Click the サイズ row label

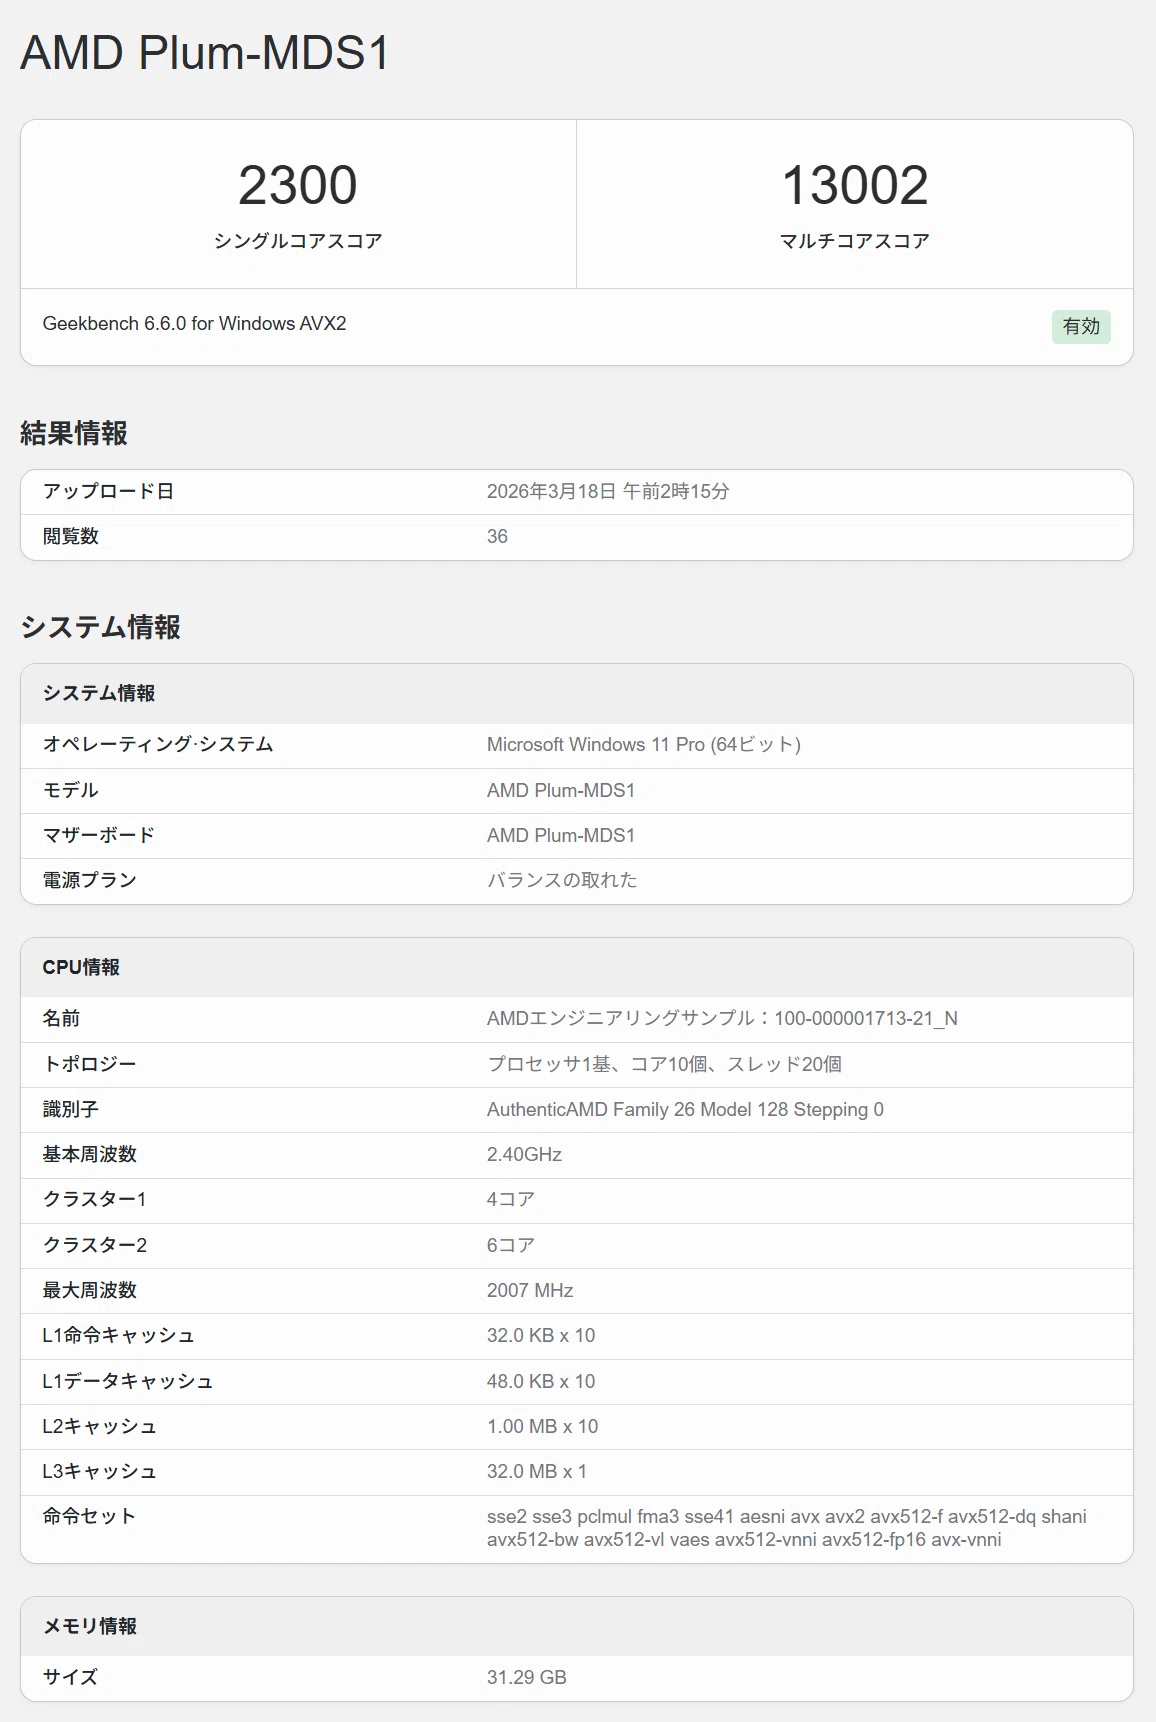[70, 1677]
